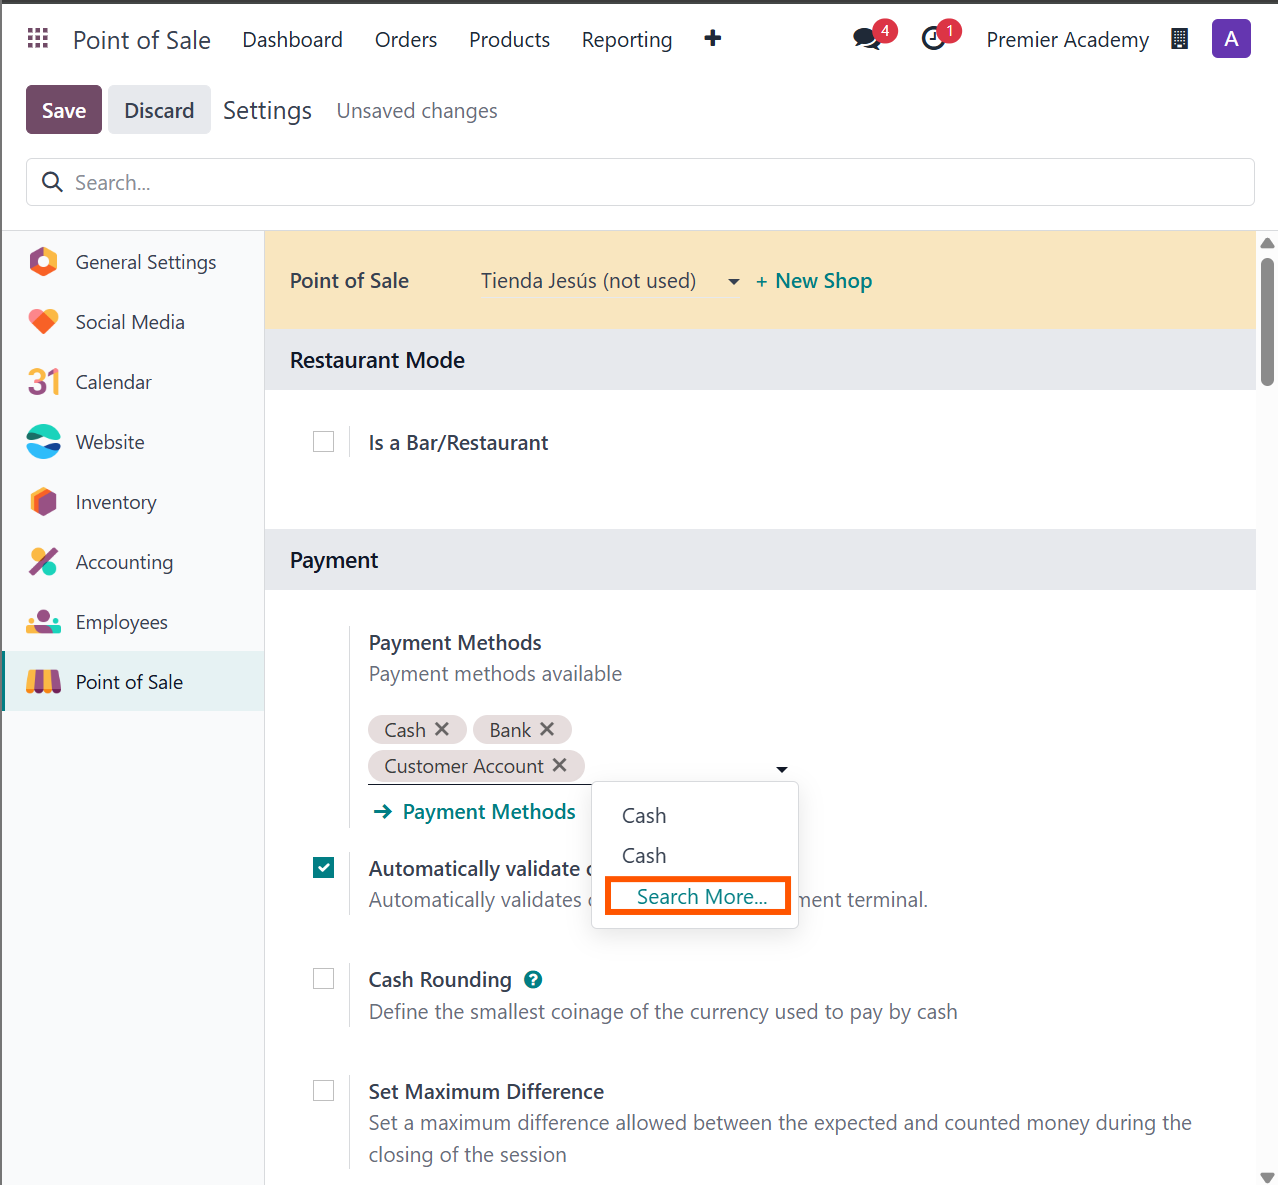
Task: Click the company building icon
Action: point(1180,39)
